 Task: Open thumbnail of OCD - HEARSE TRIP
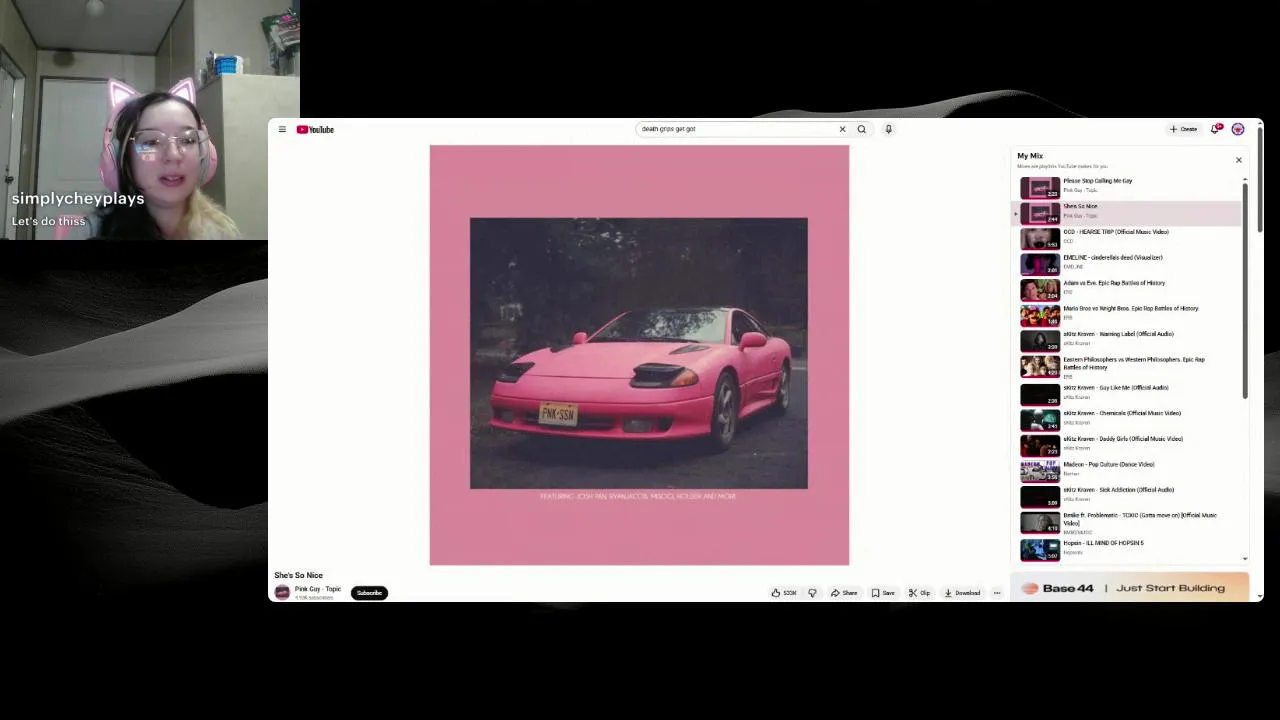click(x=1040, y=238)
